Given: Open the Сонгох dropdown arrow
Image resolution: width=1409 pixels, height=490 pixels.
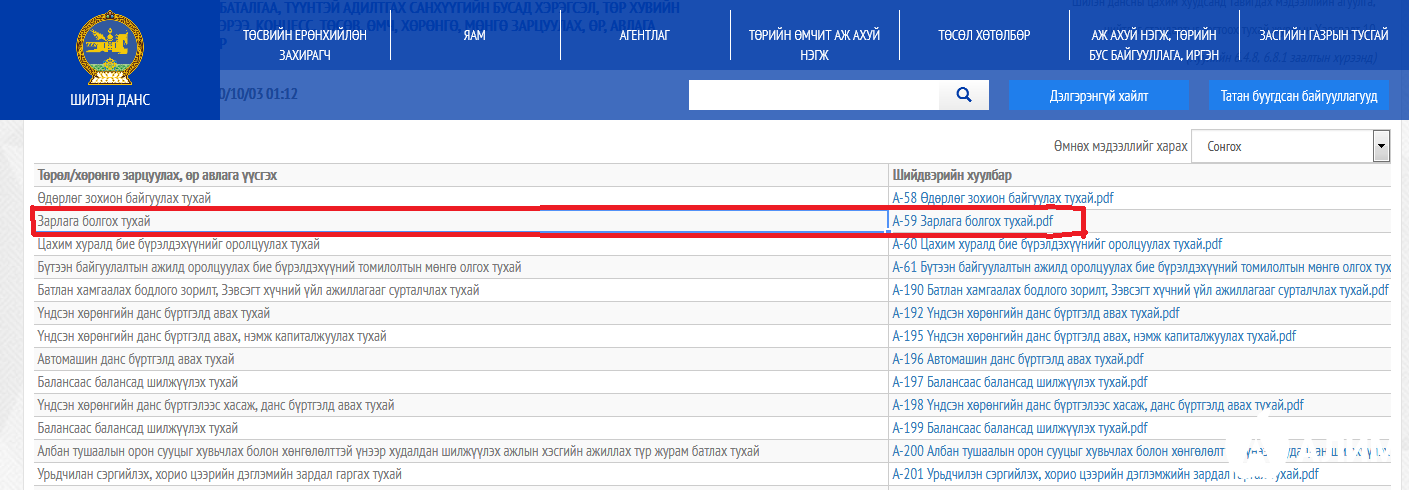Looking at the screenshot, I should 1381,146.
